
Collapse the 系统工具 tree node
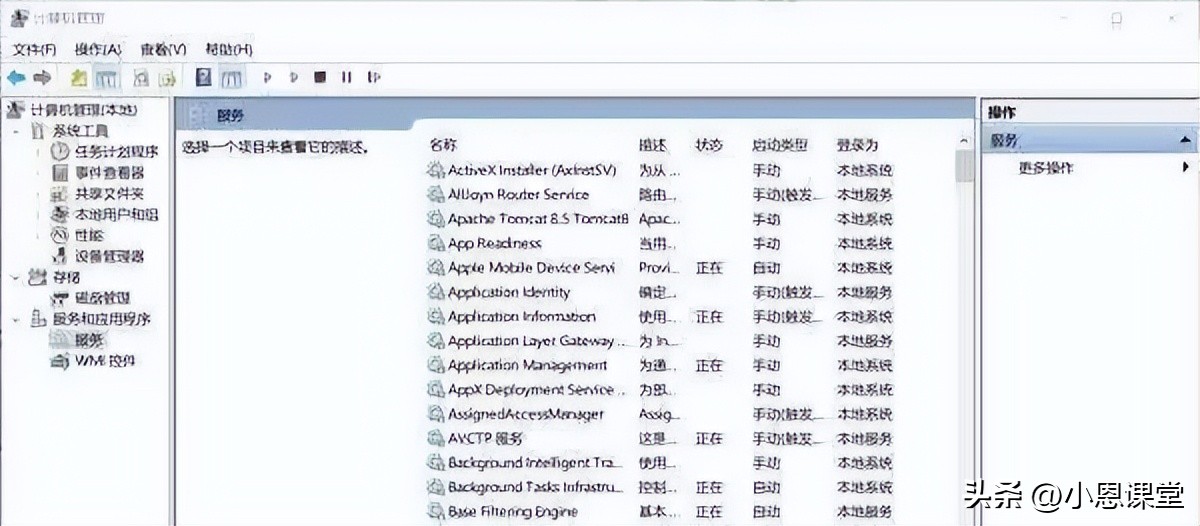[x=16, y=131]
